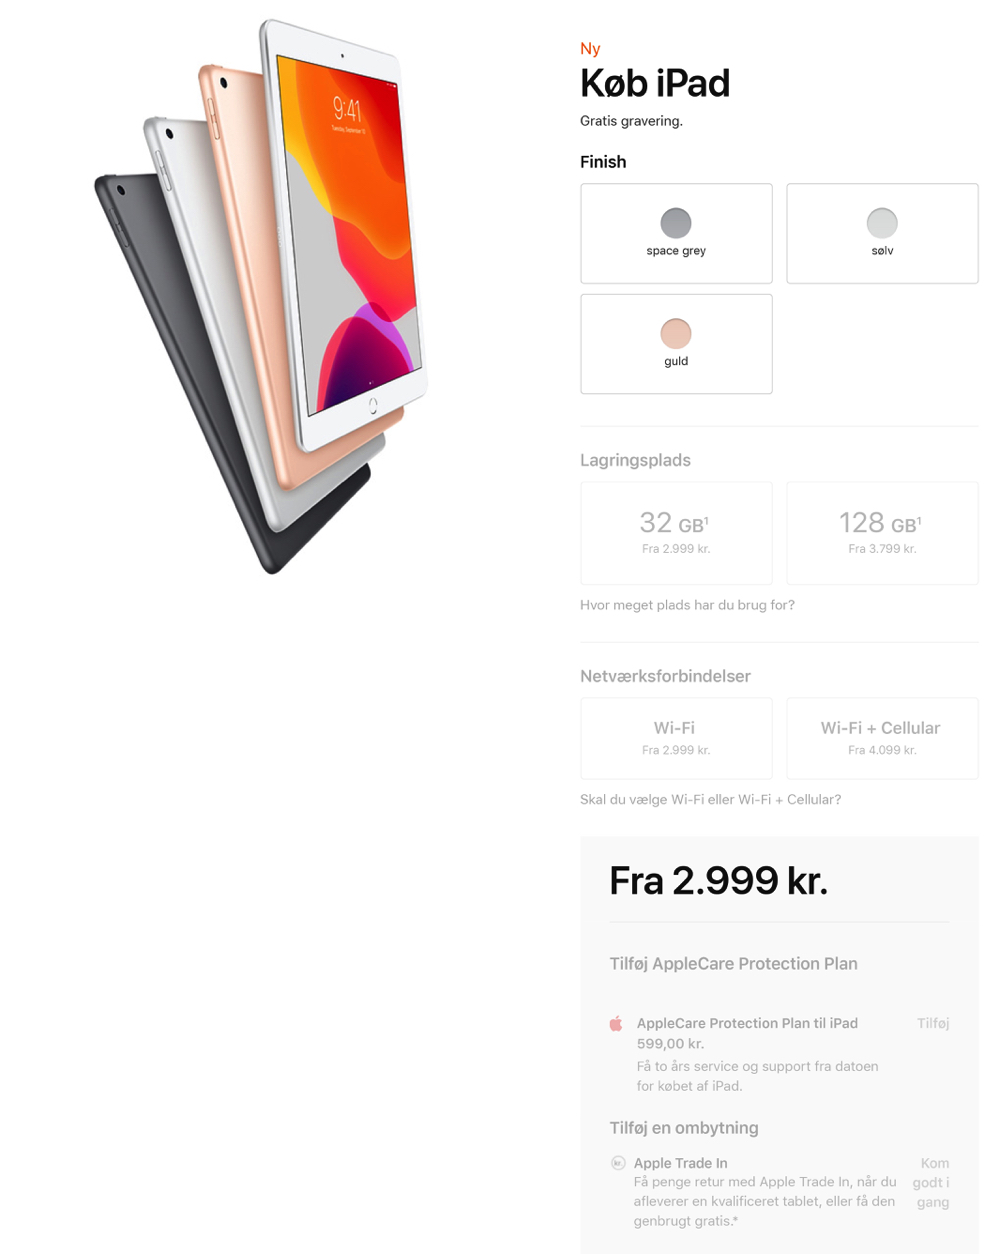Choose the Wi-Fi + Cellular option
Image resolution: width=1000 pixels, height=1254 pixels.
pos(882,738)
